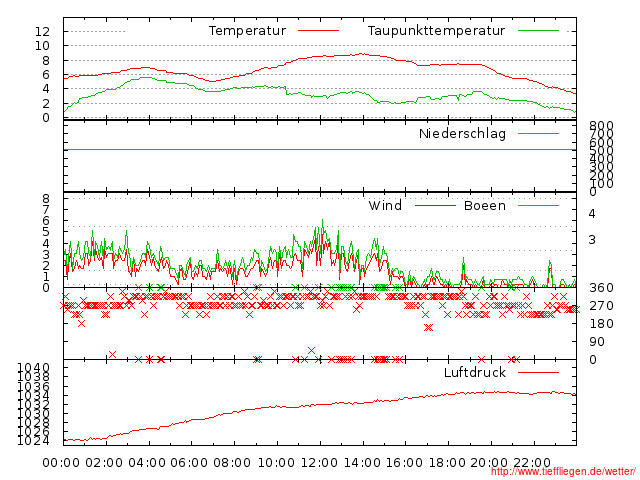Select the green Taupunkttemperatur legend line

(538, 31)
